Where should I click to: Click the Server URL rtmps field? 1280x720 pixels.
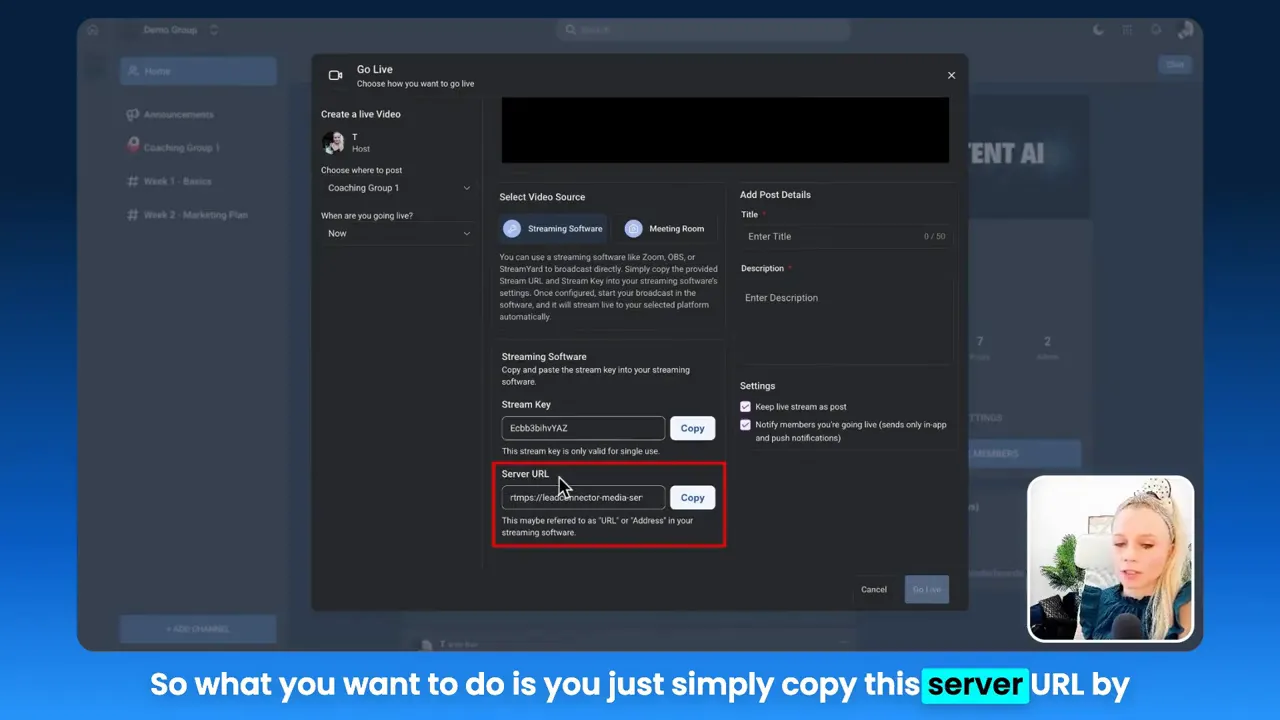(583, 497)
